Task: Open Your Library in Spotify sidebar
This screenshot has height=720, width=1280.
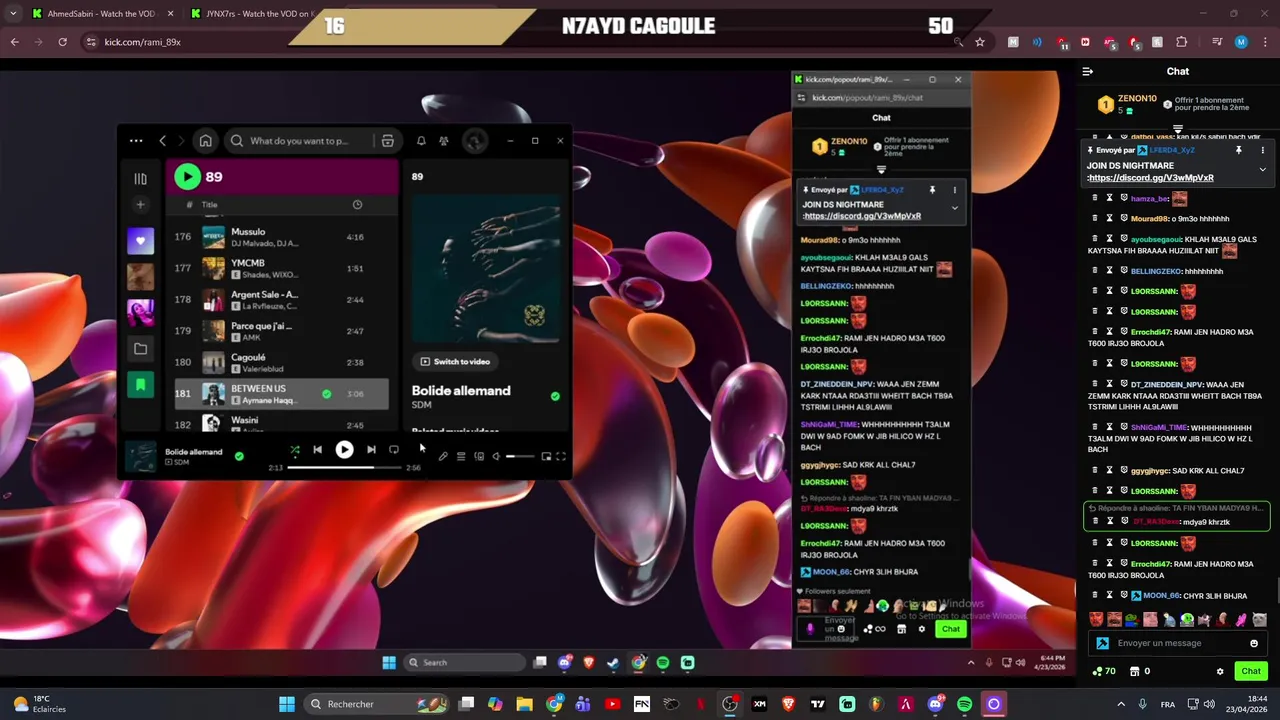Action: click(x=140, y=179)
